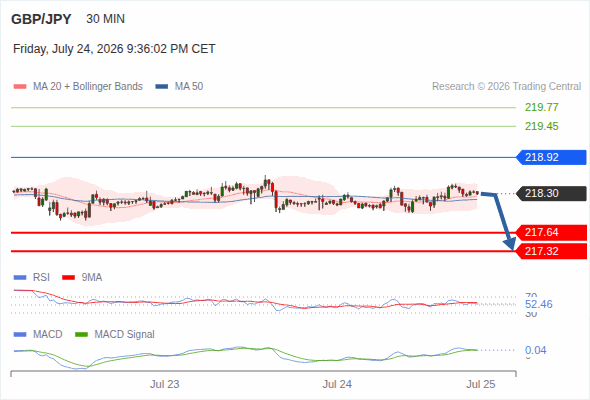
Task: Select the date line Friday, July 24, 2026
Action: [x=114, y=49]
